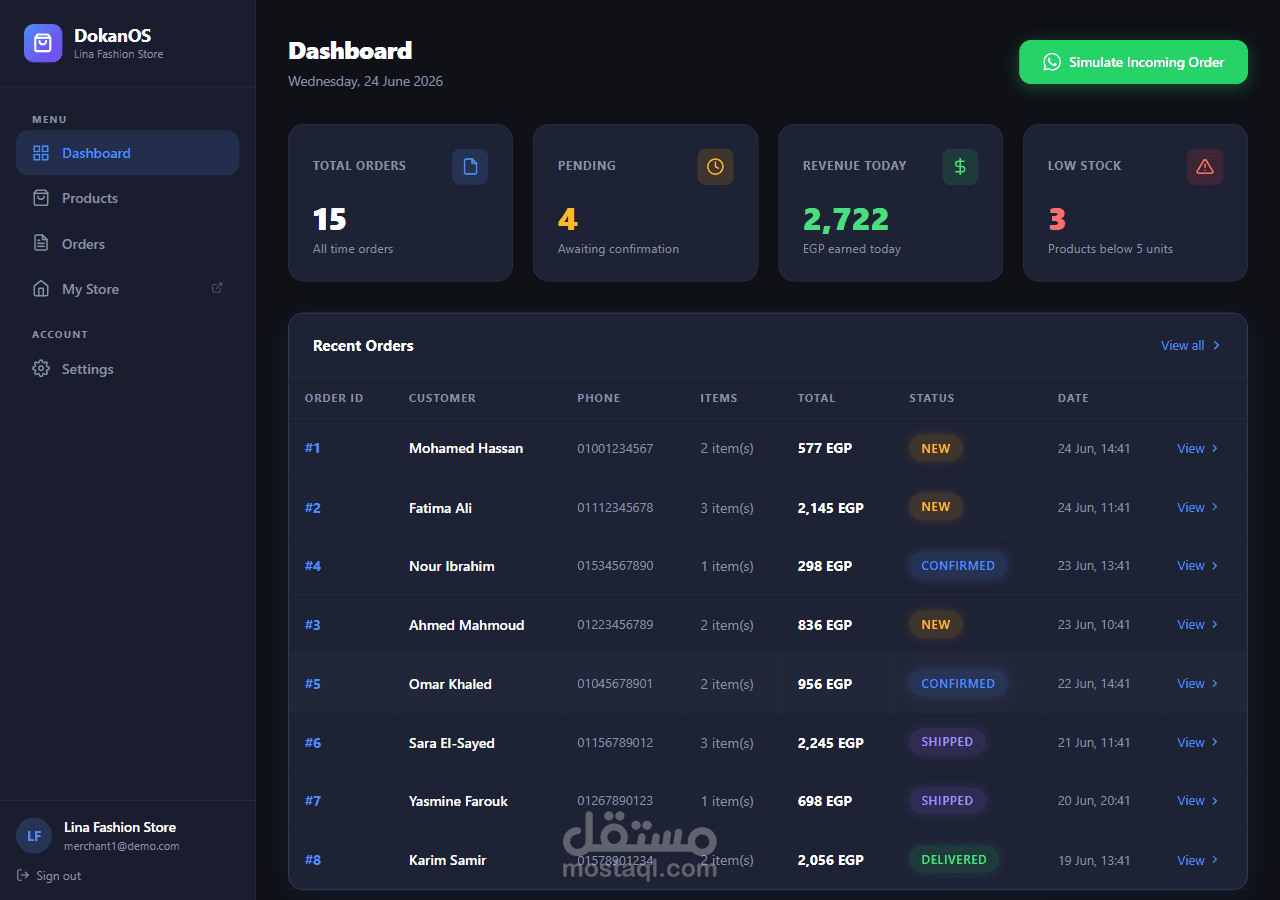Click Revenue Today value 2,722
Image resolution: width=1280 pixels, height=900 pixels.
pyautogui.click(x=846, y=219)
